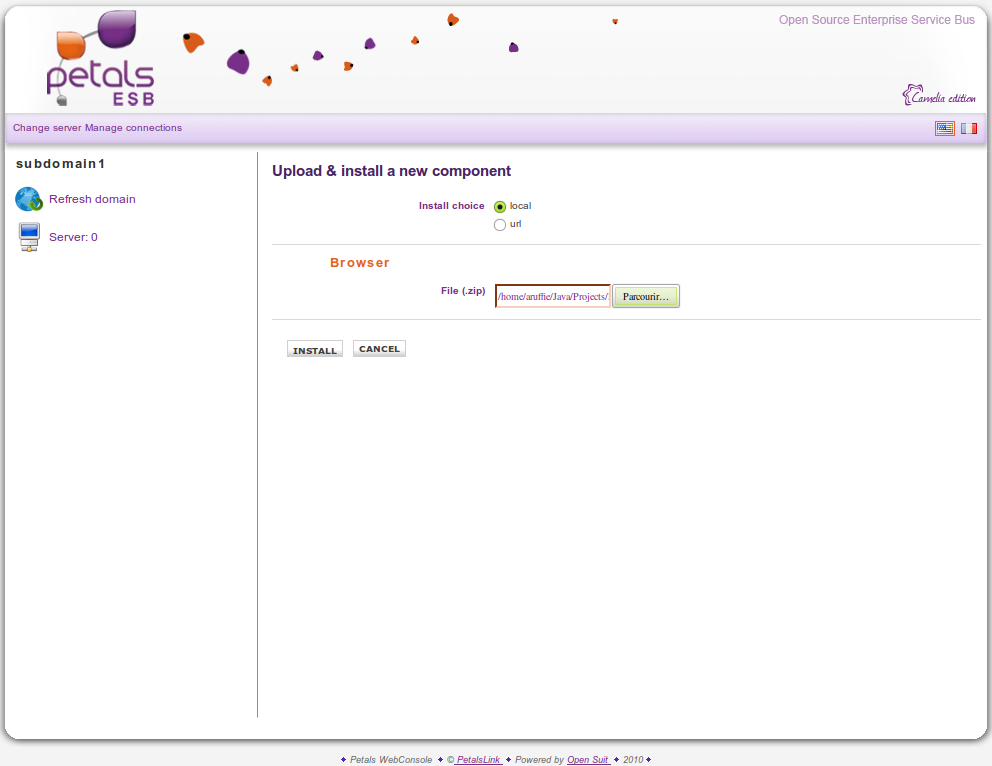This screenshot has height=766, width=992.
Task: Open the Manage connections menu item
Action: coord(133,128)
